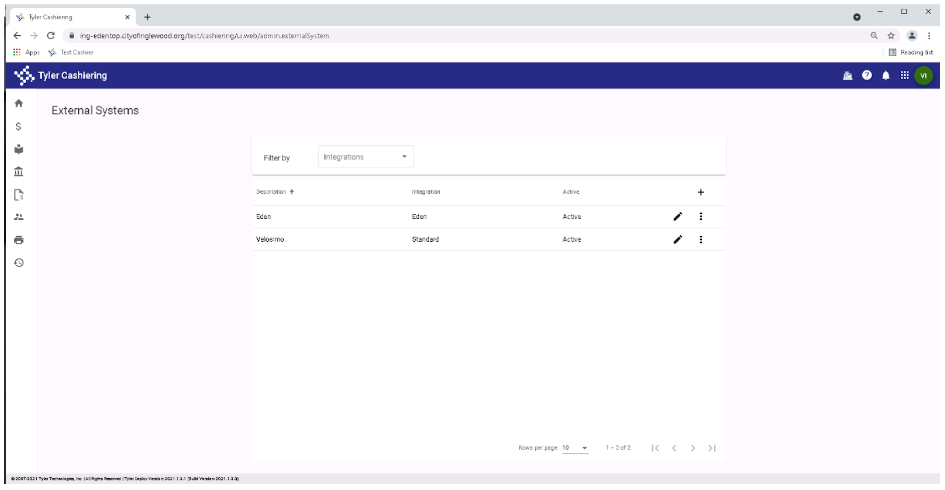Open the Home sidebar icon

pyautogui.click(x=19, y=103)
